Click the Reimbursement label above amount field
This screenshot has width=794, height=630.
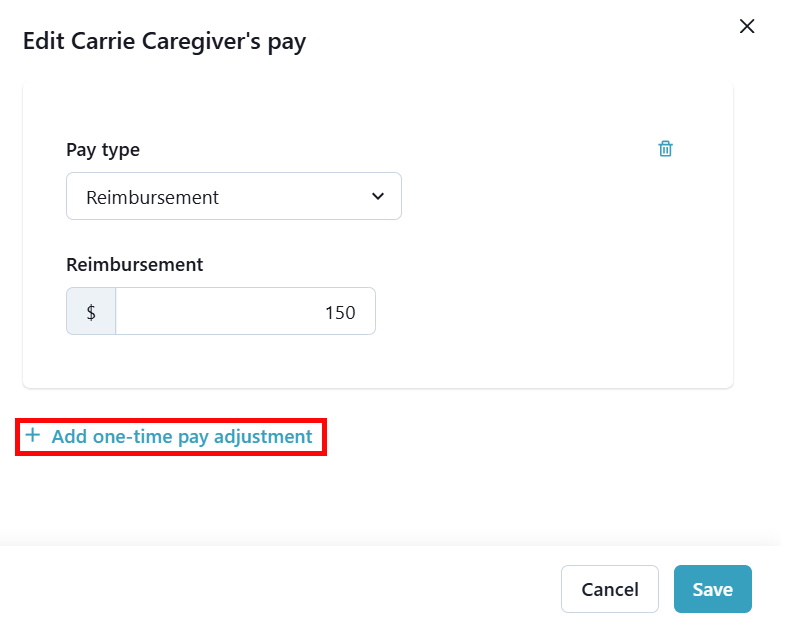pos(134,265)
